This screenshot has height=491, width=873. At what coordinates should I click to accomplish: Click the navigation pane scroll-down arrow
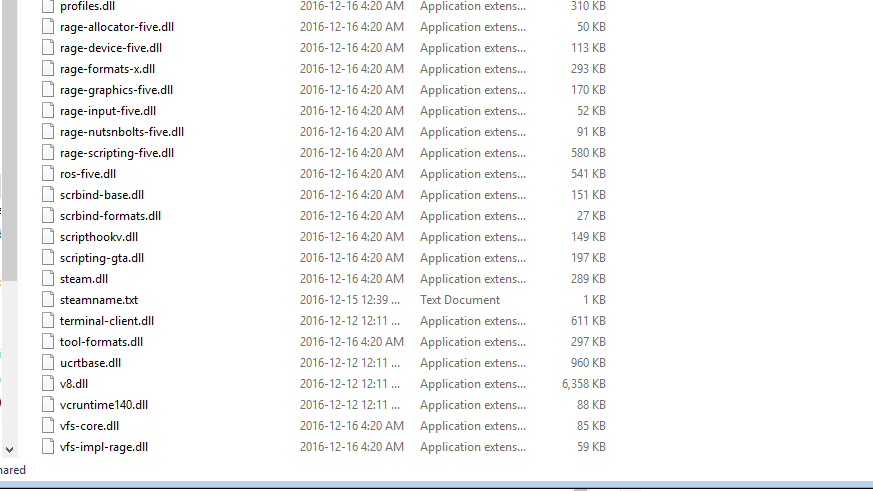[9, 449]
